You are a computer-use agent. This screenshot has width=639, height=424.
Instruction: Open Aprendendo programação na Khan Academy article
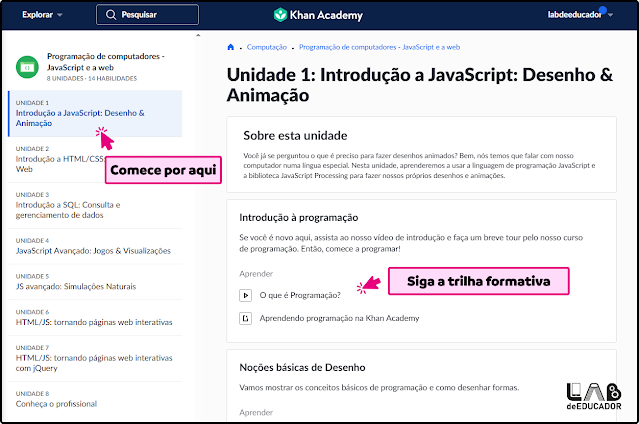[x=339, y=318]
